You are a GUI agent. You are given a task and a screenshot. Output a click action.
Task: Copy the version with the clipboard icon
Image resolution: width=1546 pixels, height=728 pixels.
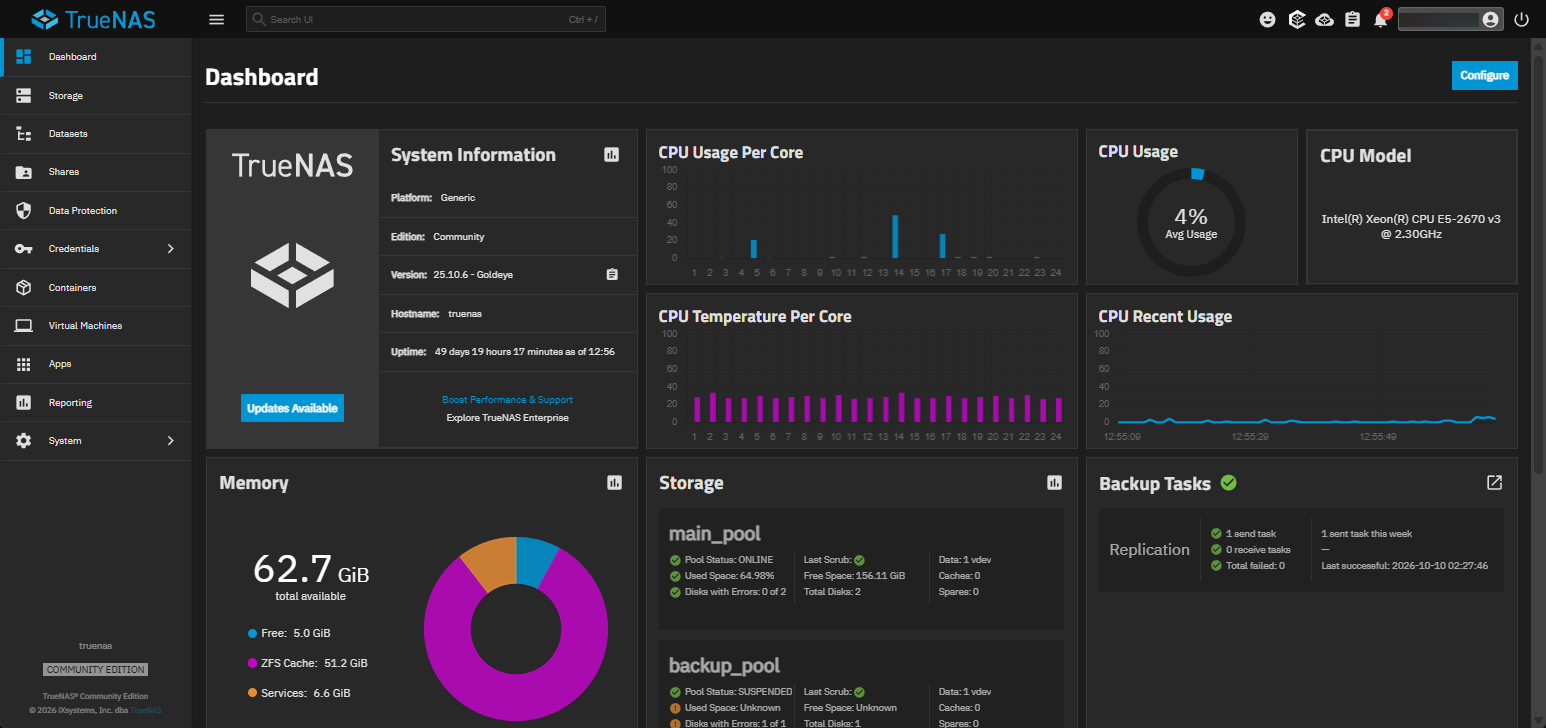pos(612,274)
